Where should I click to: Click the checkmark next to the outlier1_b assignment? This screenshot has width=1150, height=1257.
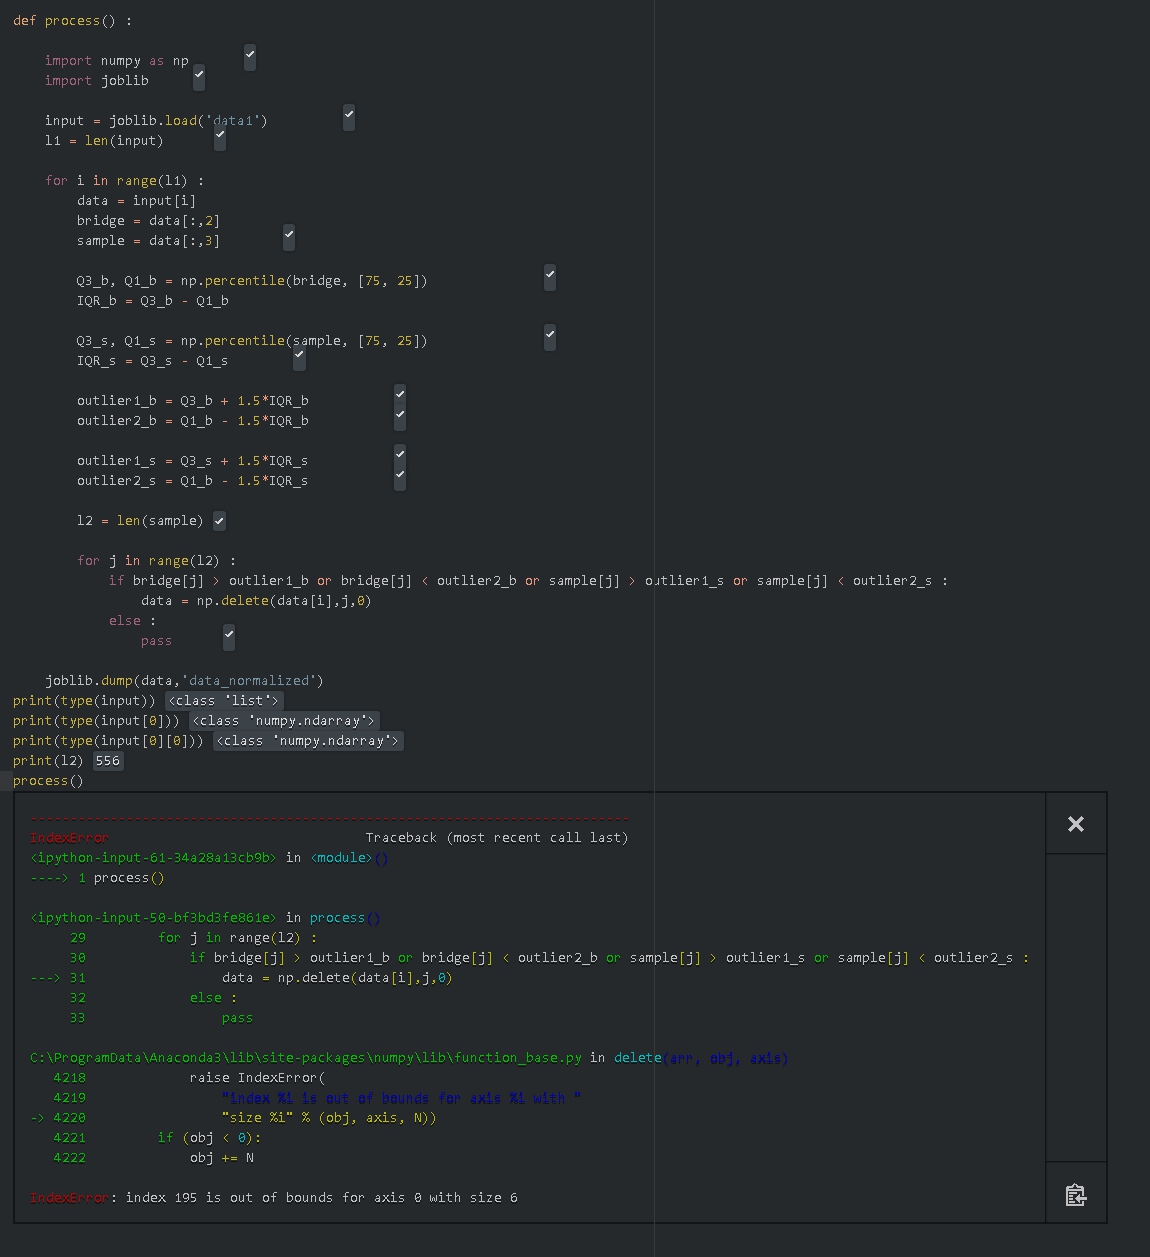point(400,396)
